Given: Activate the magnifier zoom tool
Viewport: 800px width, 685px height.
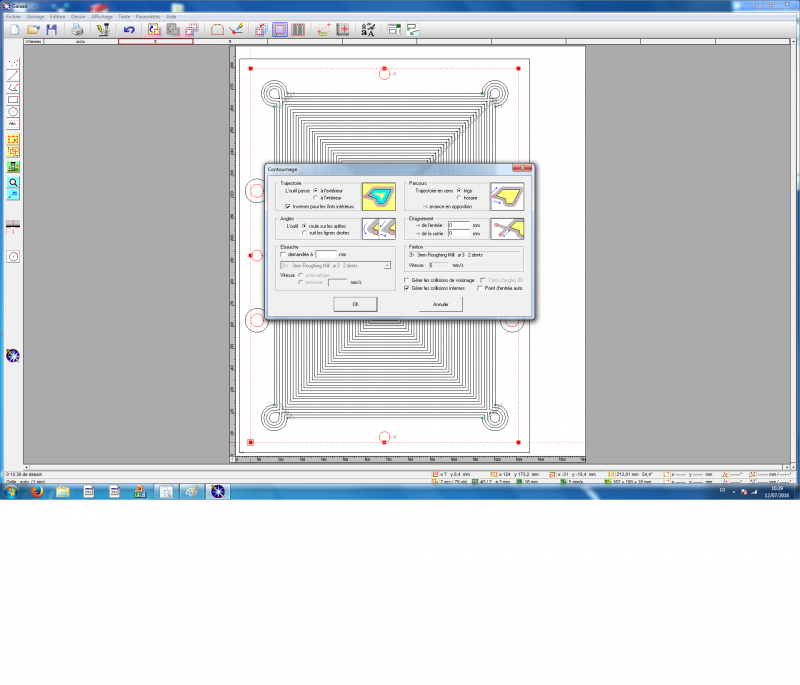Looking at the screenshot, I should point(13,183).
